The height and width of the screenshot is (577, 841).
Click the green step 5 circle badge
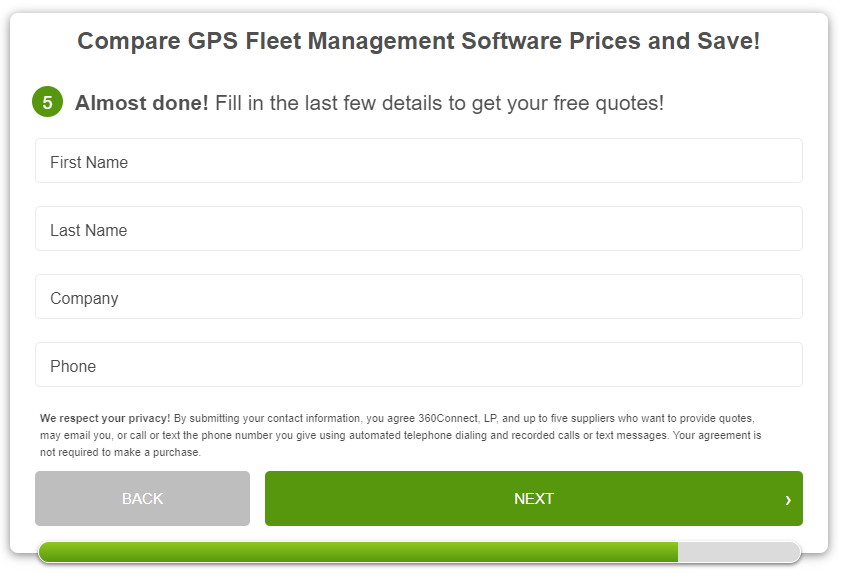[47, 102]
